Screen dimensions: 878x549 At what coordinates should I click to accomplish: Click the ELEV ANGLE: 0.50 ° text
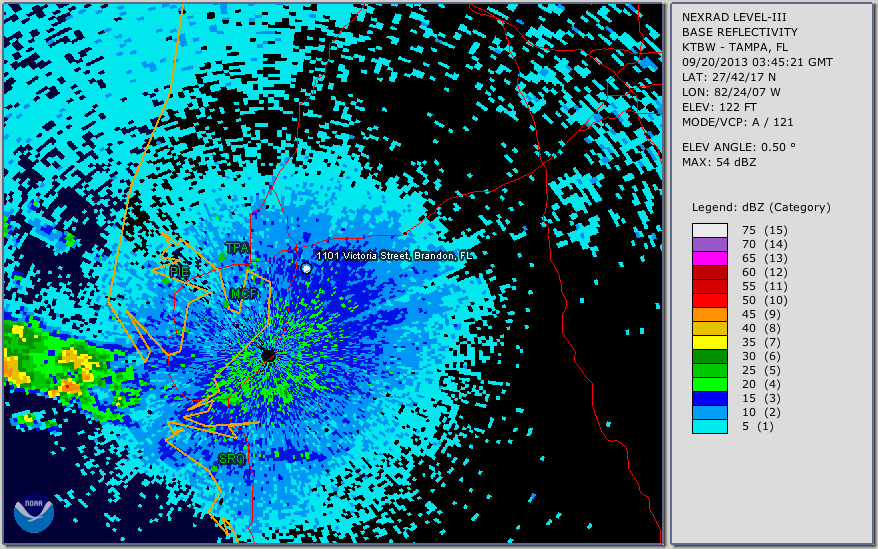739,147
